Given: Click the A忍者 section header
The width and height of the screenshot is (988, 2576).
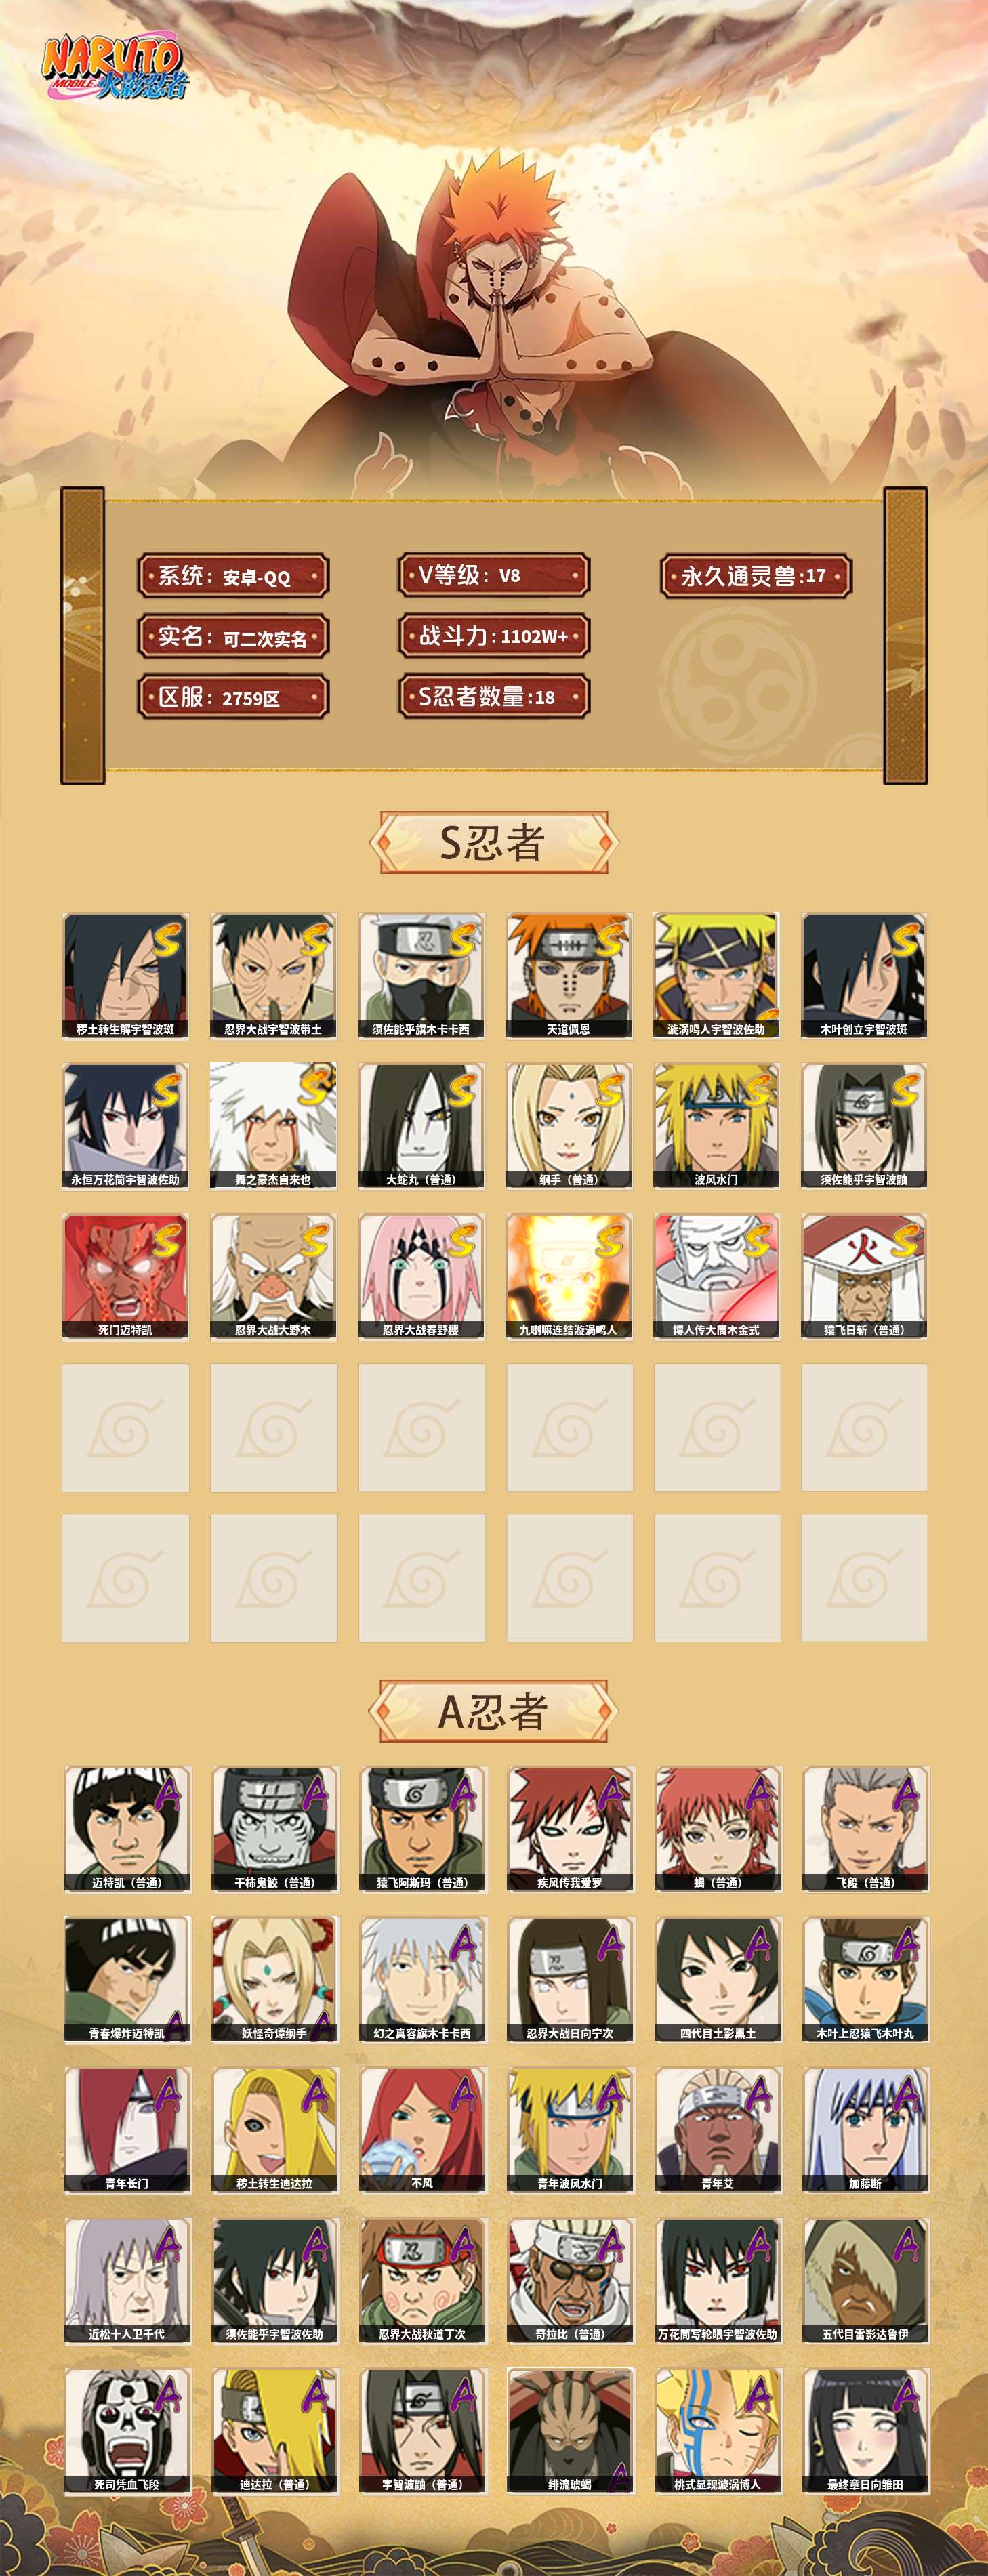Looking at the screenshot, I should [x=493, y=1711].
